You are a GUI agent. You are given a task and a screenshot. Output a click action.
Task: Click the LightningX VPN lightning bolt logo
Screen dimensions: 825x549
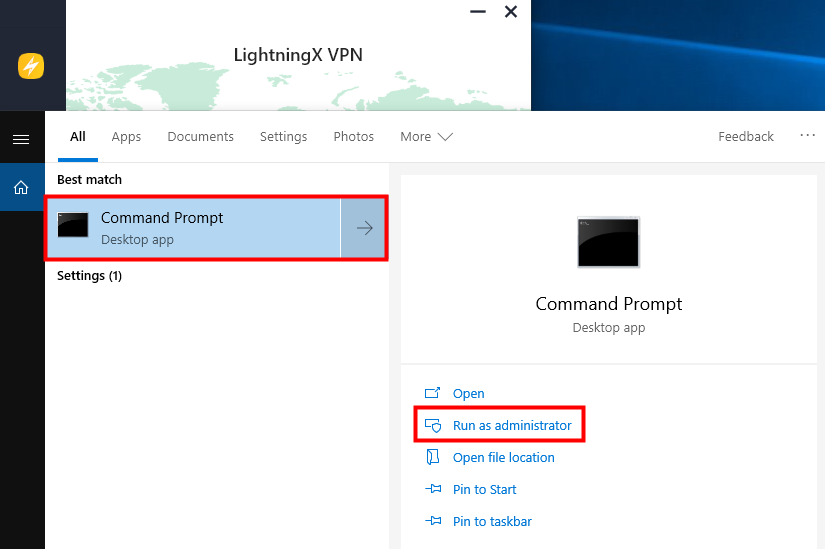click(31, 66)
